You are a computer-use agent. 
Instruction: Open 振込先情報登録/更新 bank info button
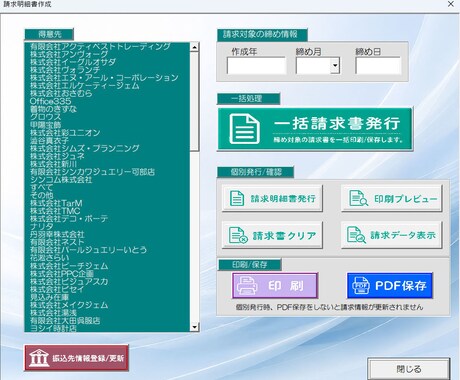[76, 358]
